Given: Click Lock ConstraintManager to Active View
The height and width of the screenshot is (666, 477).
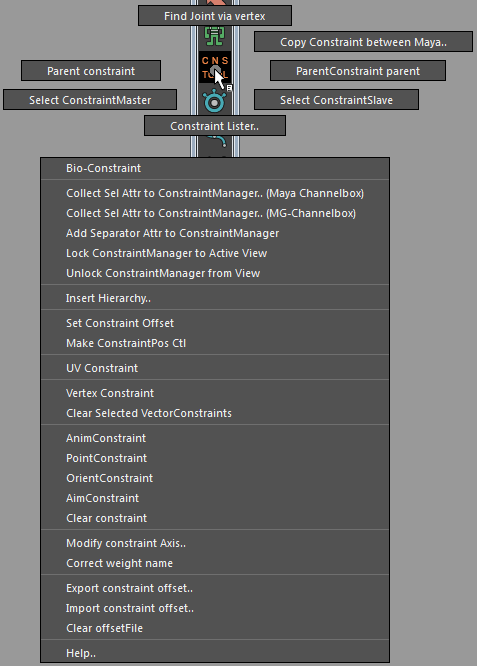Looking at the screenshot, I should pyautogui.click(x=215, y=253).
